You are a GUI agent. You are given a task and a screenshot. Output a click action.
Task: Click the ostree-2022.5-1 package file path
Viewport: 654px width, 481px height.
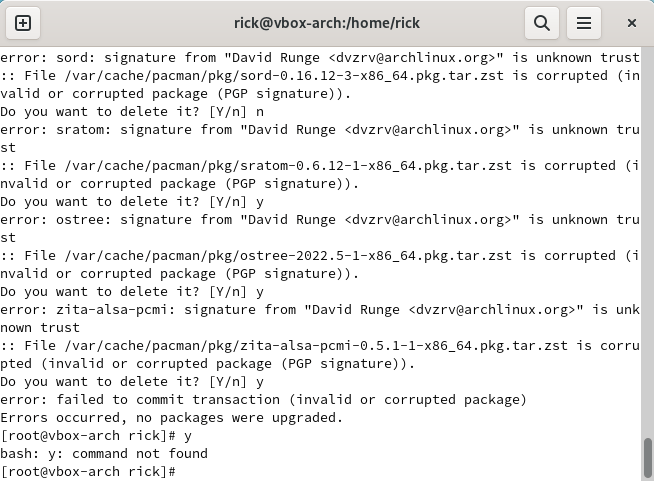288,256
